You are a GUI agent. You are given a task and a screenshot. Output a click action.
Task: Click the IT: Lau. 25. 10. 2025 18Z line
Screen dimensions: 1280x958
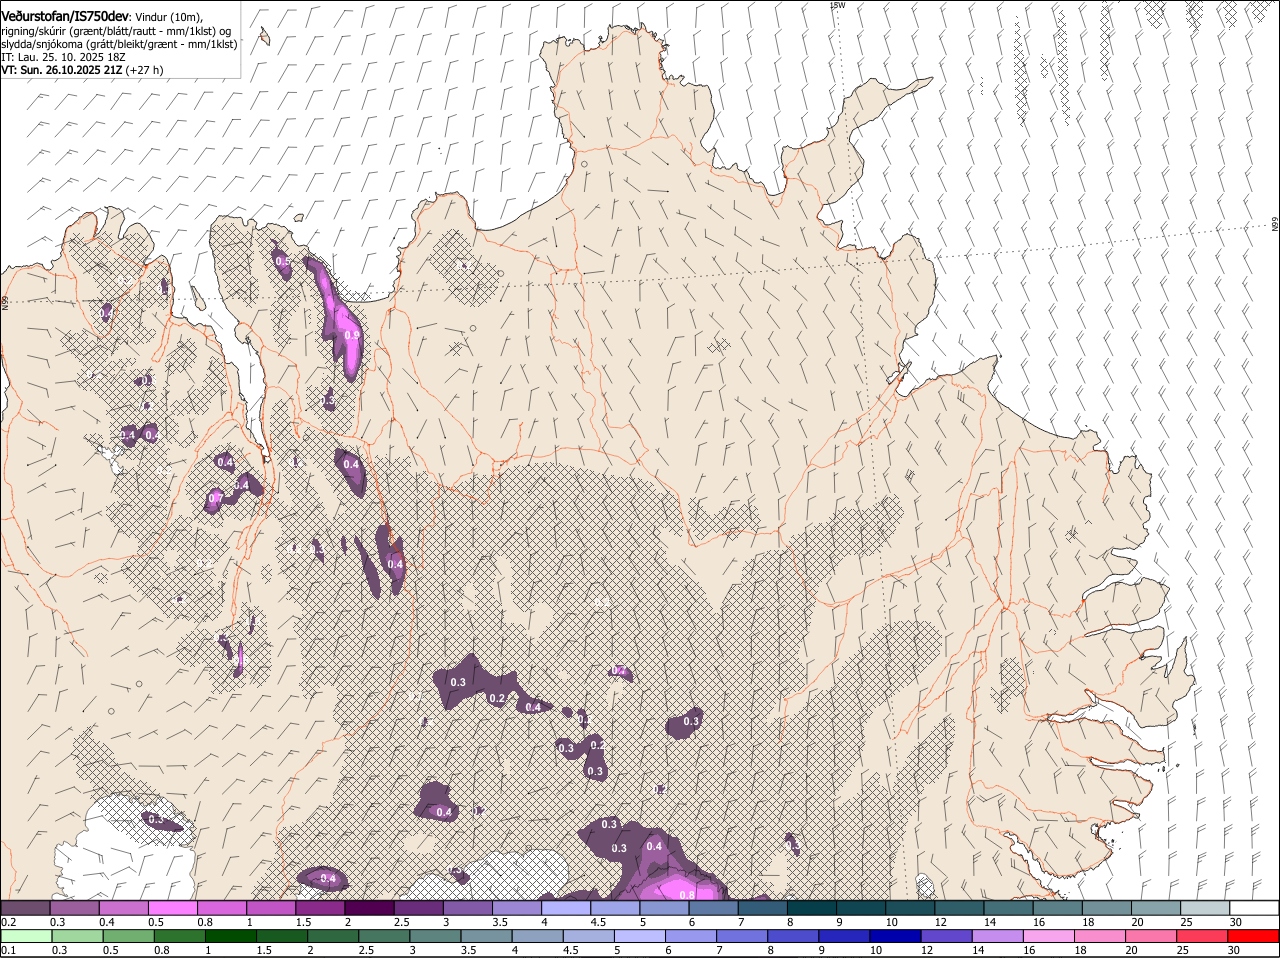click(63, 57)
